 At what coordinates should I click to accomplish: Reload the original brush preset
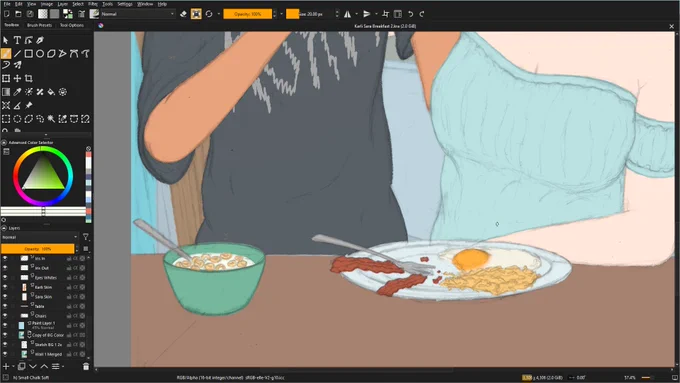[x=209, y=14]
